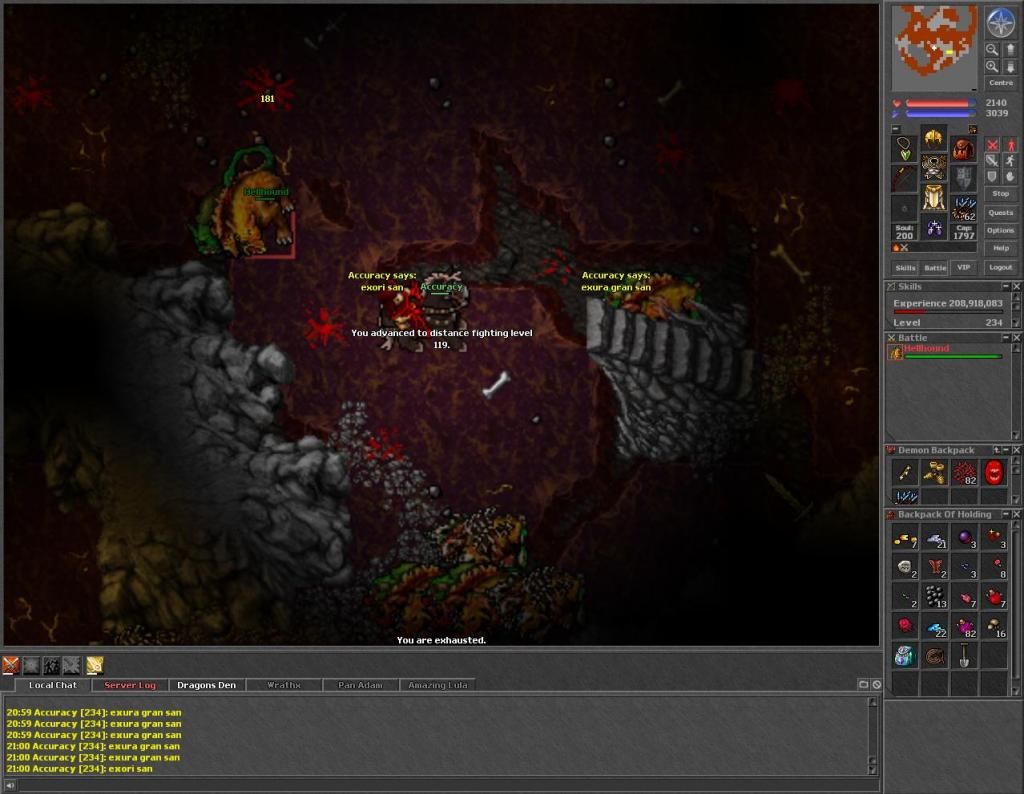Toggle the Skills window button
This screenshot has width=1024, height=794.
click(x=904, y=268)
